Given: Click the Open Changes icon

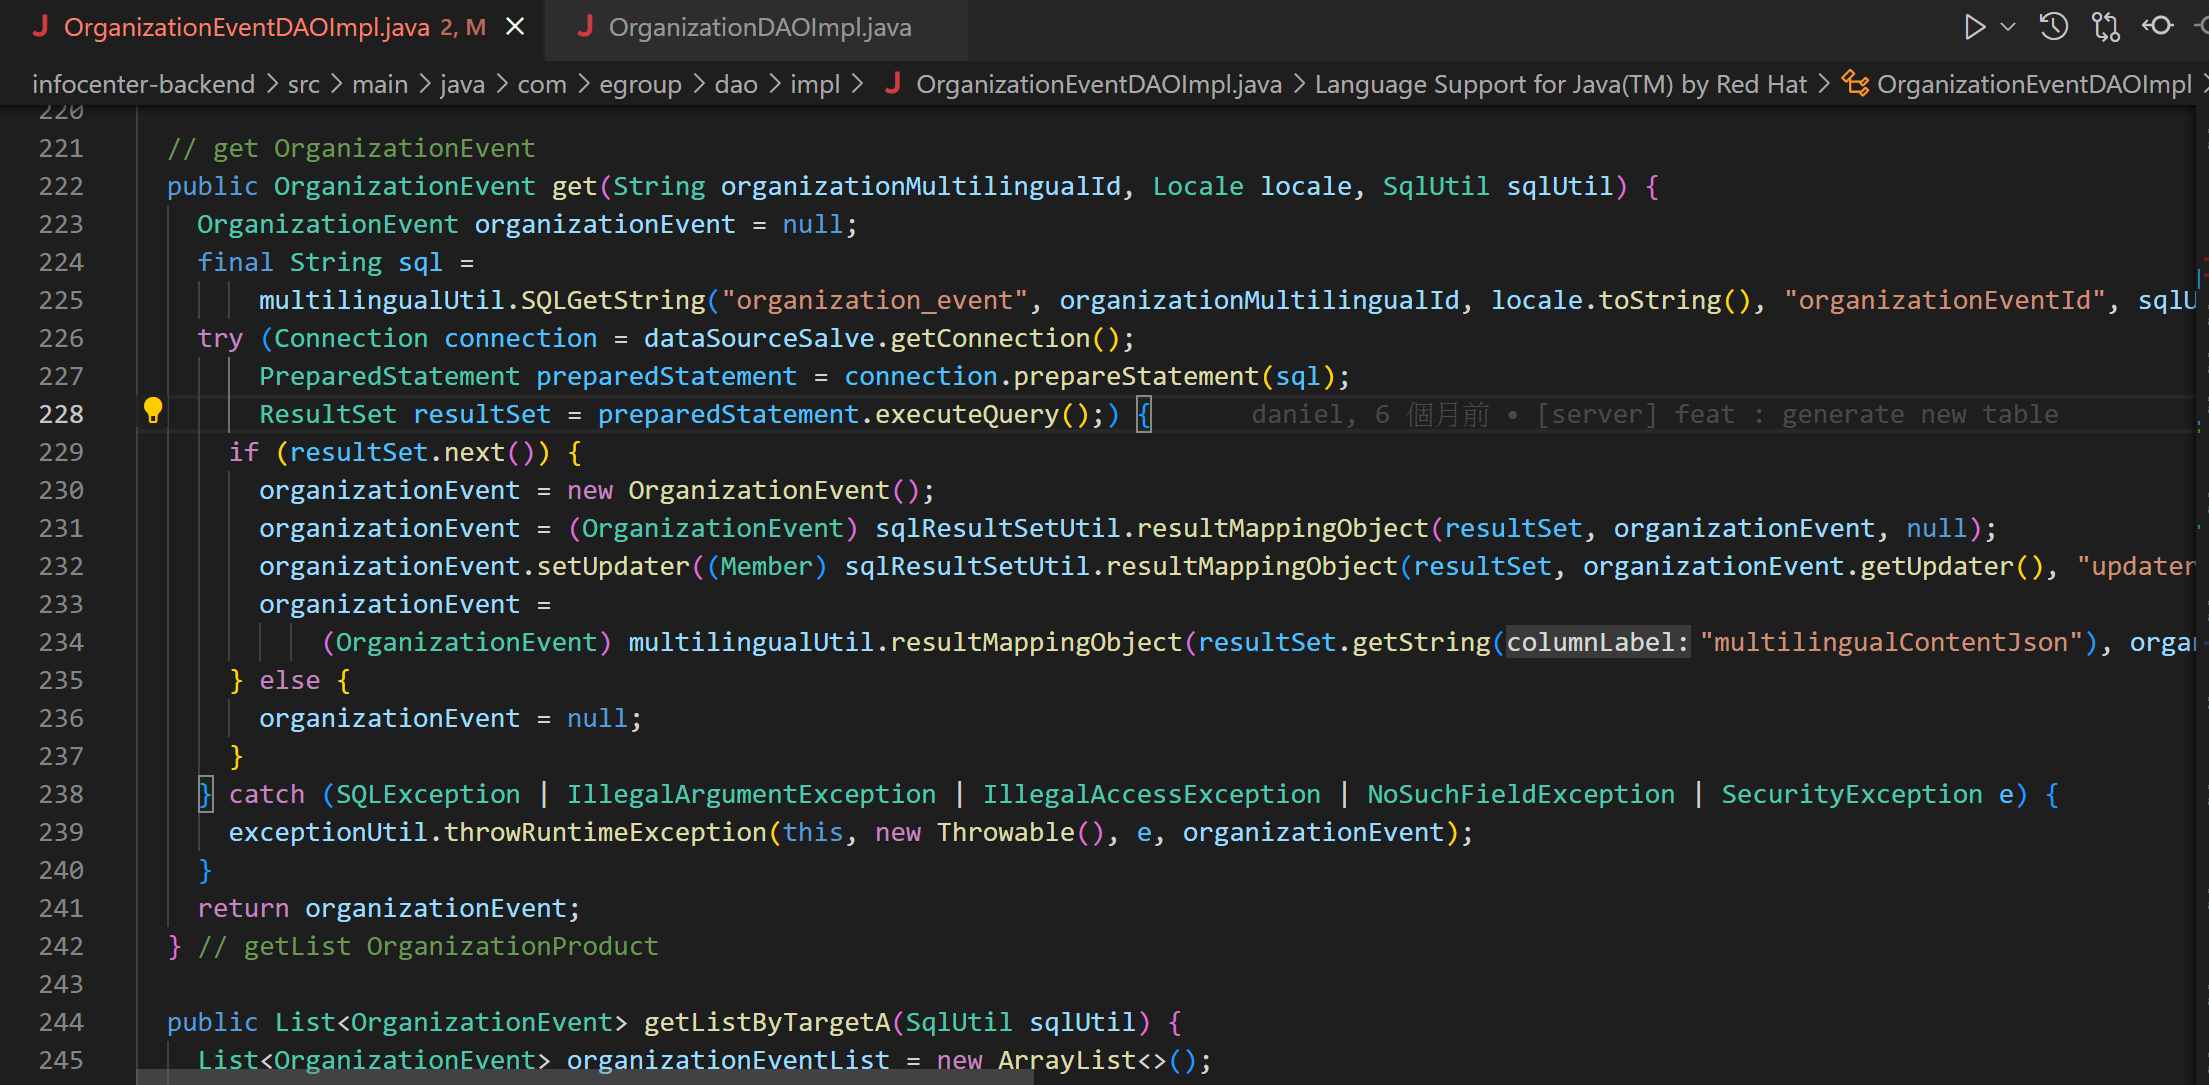Looking at the screenshot, I should [2158, 26].
